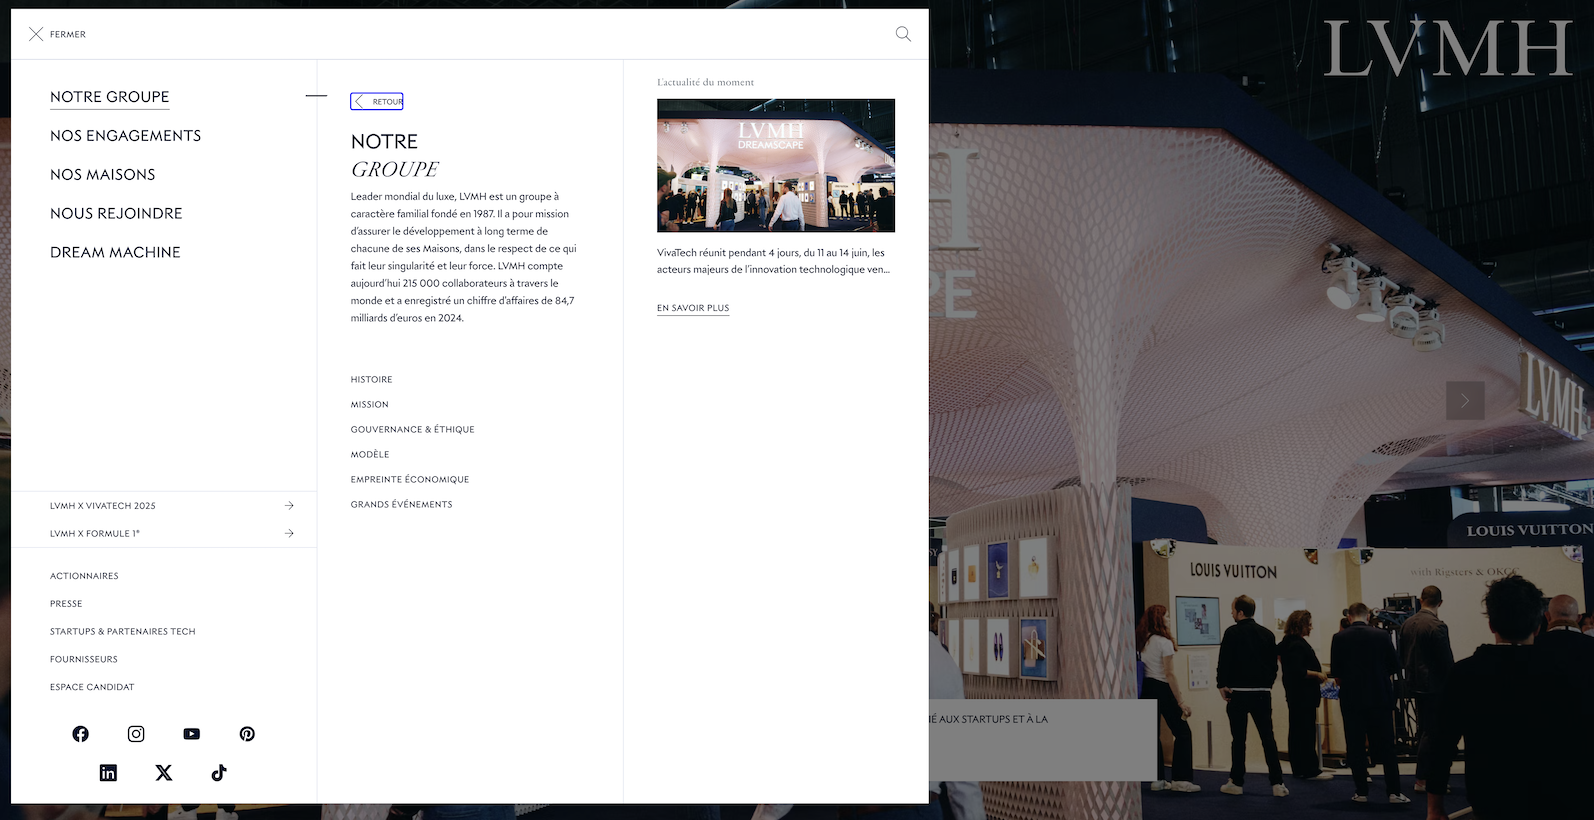Go back using the RETOUR button
1594x820 pixels.
click(377, 101)
